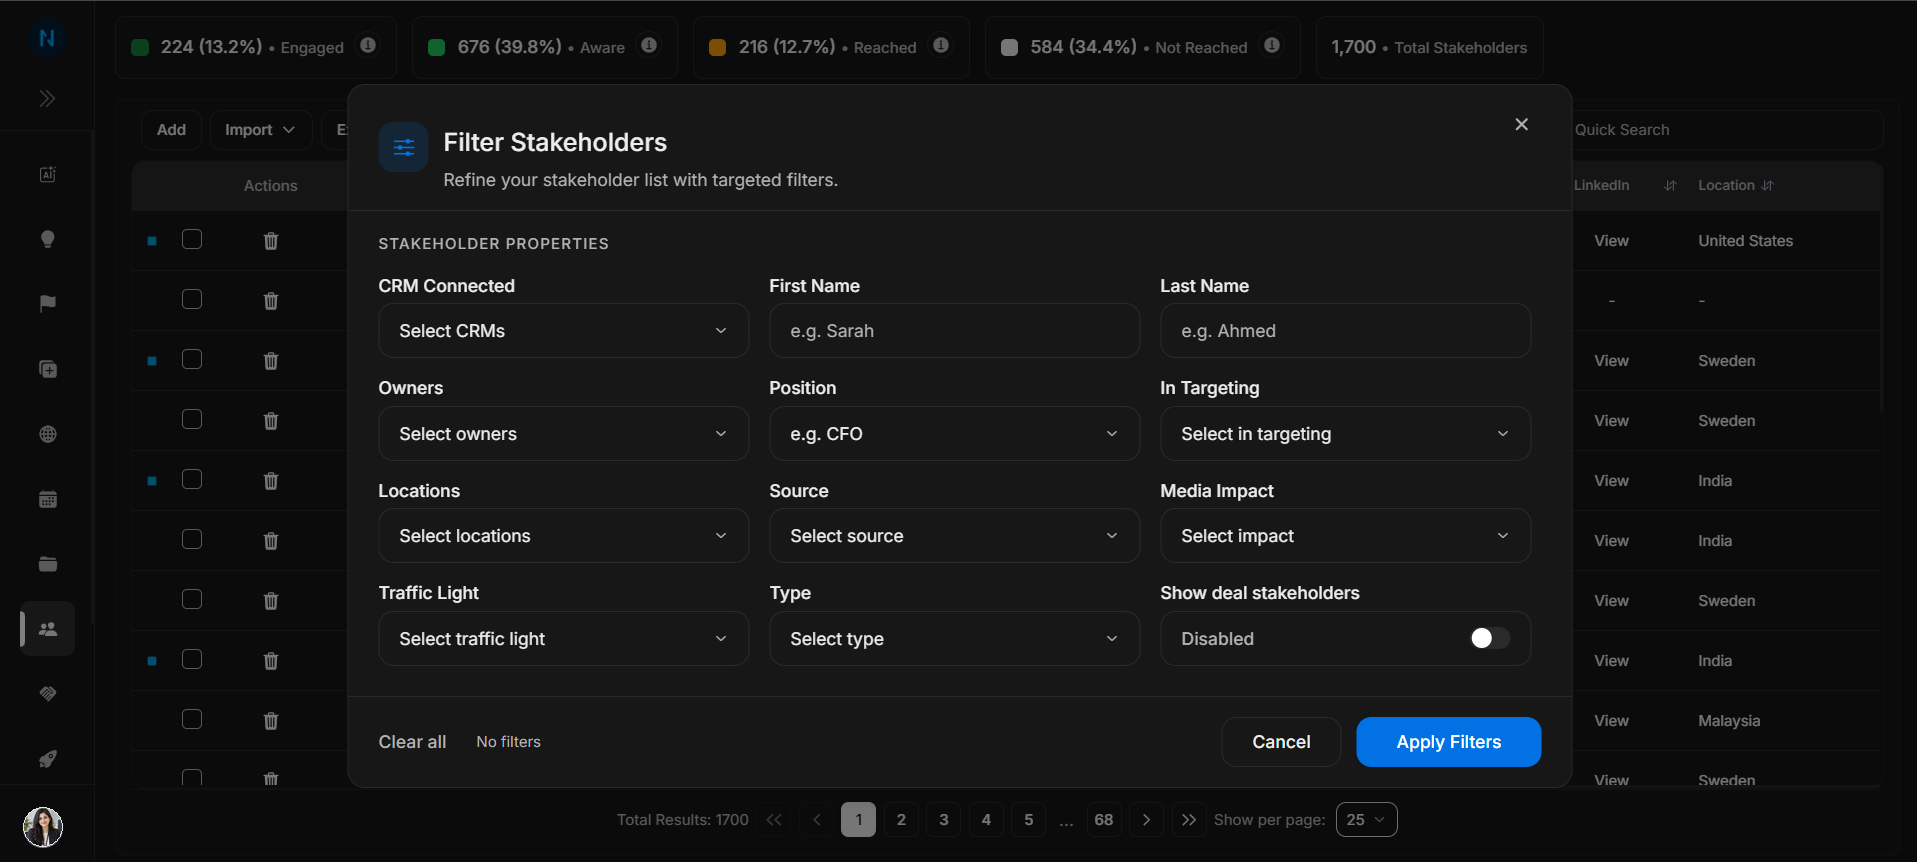Check the Malaysia row checkbox

coord(192,719)
